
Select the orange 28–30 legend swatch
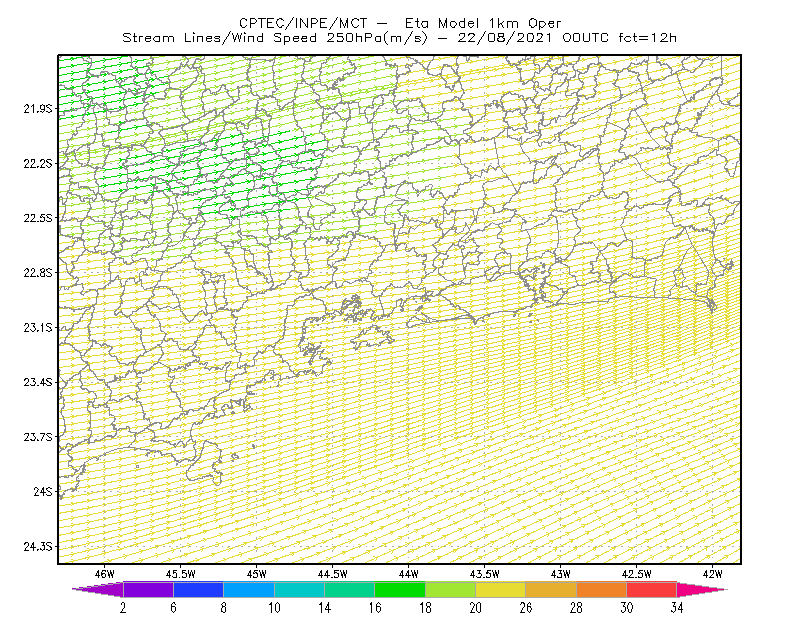point(602,589)
